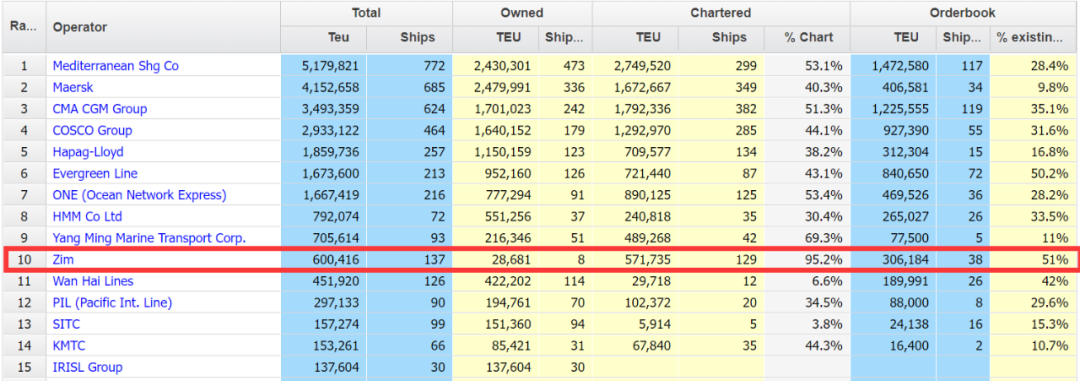This screenshot has height=381, width=1080.
Task: Select the CMA CGM Group link
Action: 100,109
